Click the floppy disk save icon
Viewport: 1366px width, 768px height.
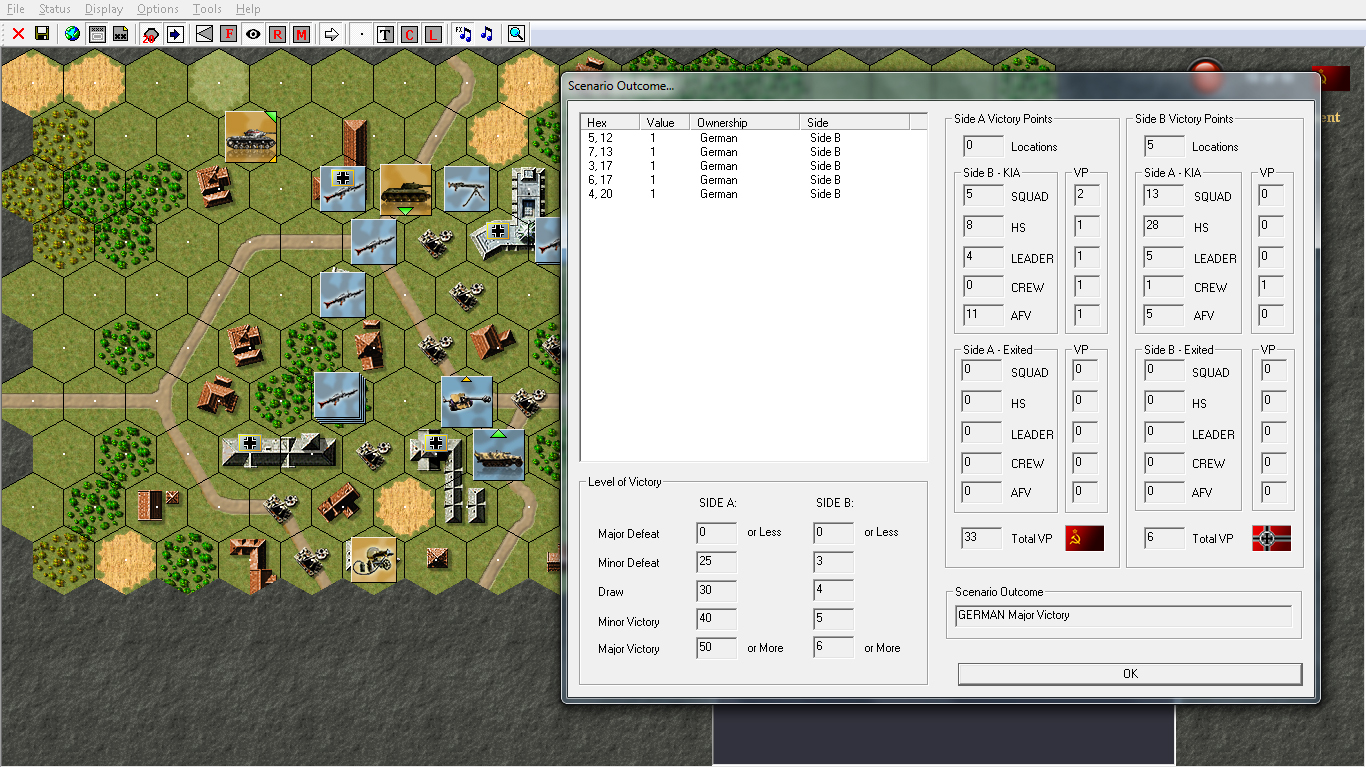tap(42, 34)
